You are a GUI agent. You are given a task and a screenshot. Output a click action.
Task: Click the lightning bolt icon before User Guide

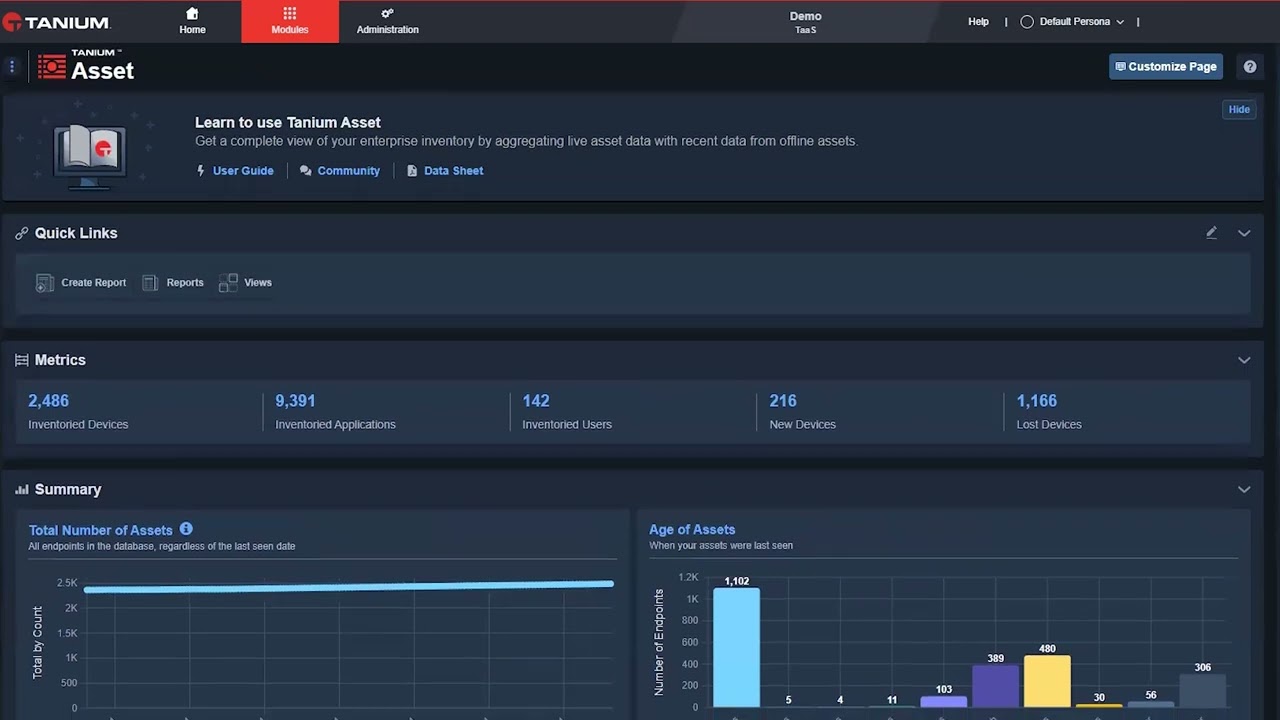pyautogui.click(x=201, y=171)
